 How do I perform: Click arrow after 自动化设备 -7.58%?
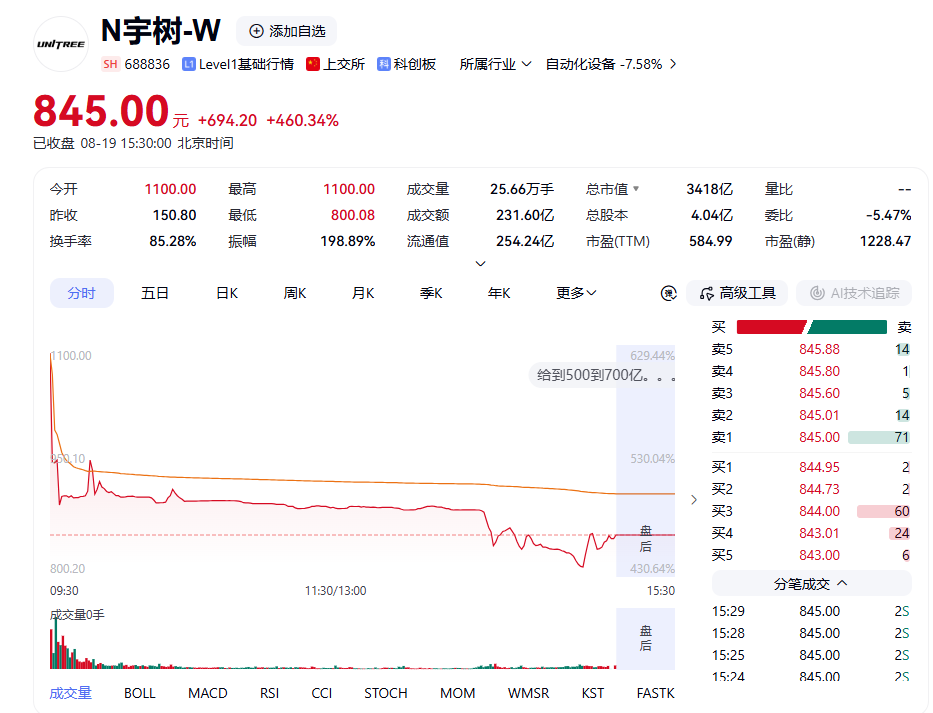click(x=673, y=64)
